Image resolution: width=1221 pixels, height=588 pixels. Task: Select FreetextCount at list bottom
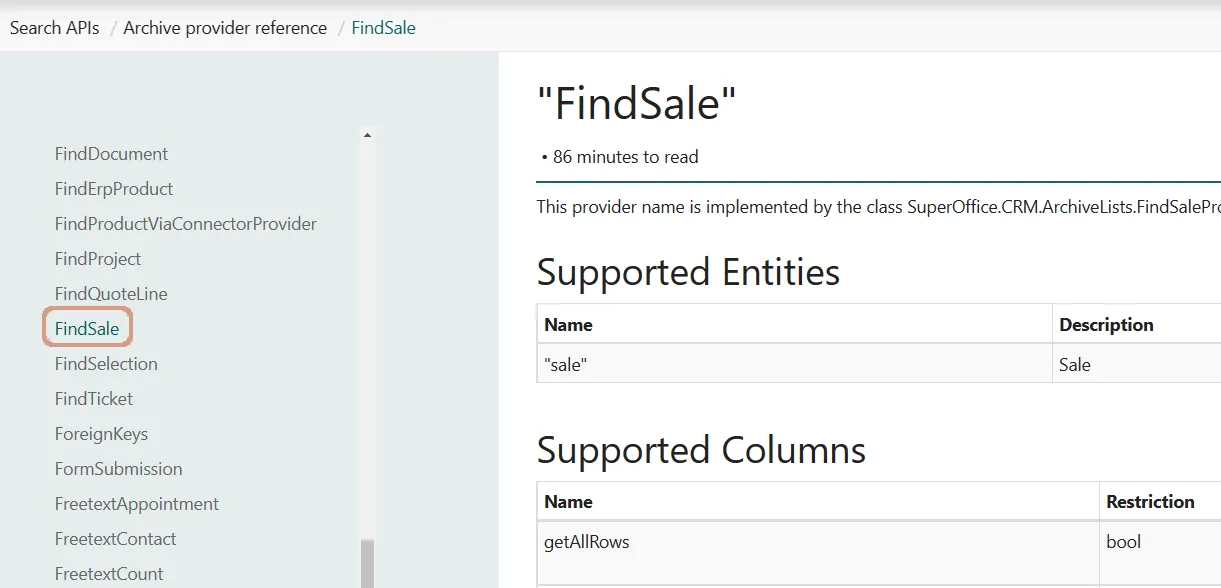pyautogui.click(x=109, y=574)
